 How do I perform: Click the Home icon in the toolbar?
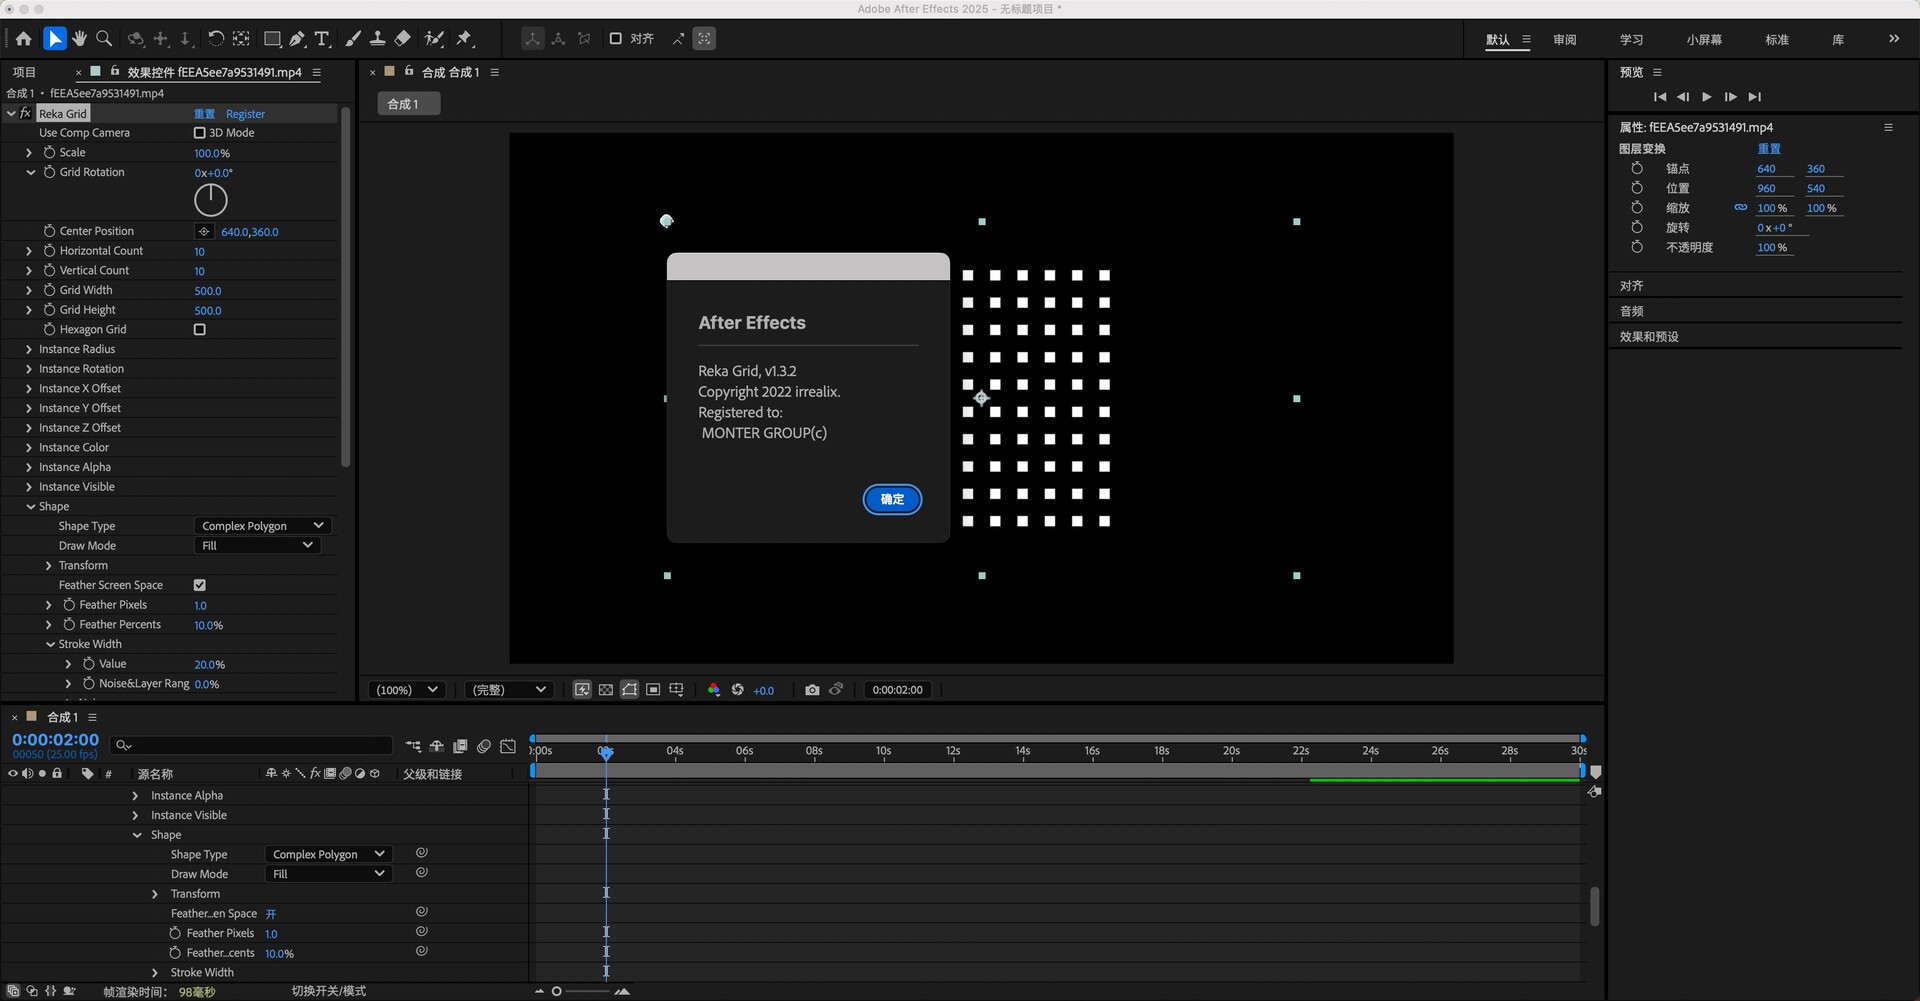click(x=23, y=39)
